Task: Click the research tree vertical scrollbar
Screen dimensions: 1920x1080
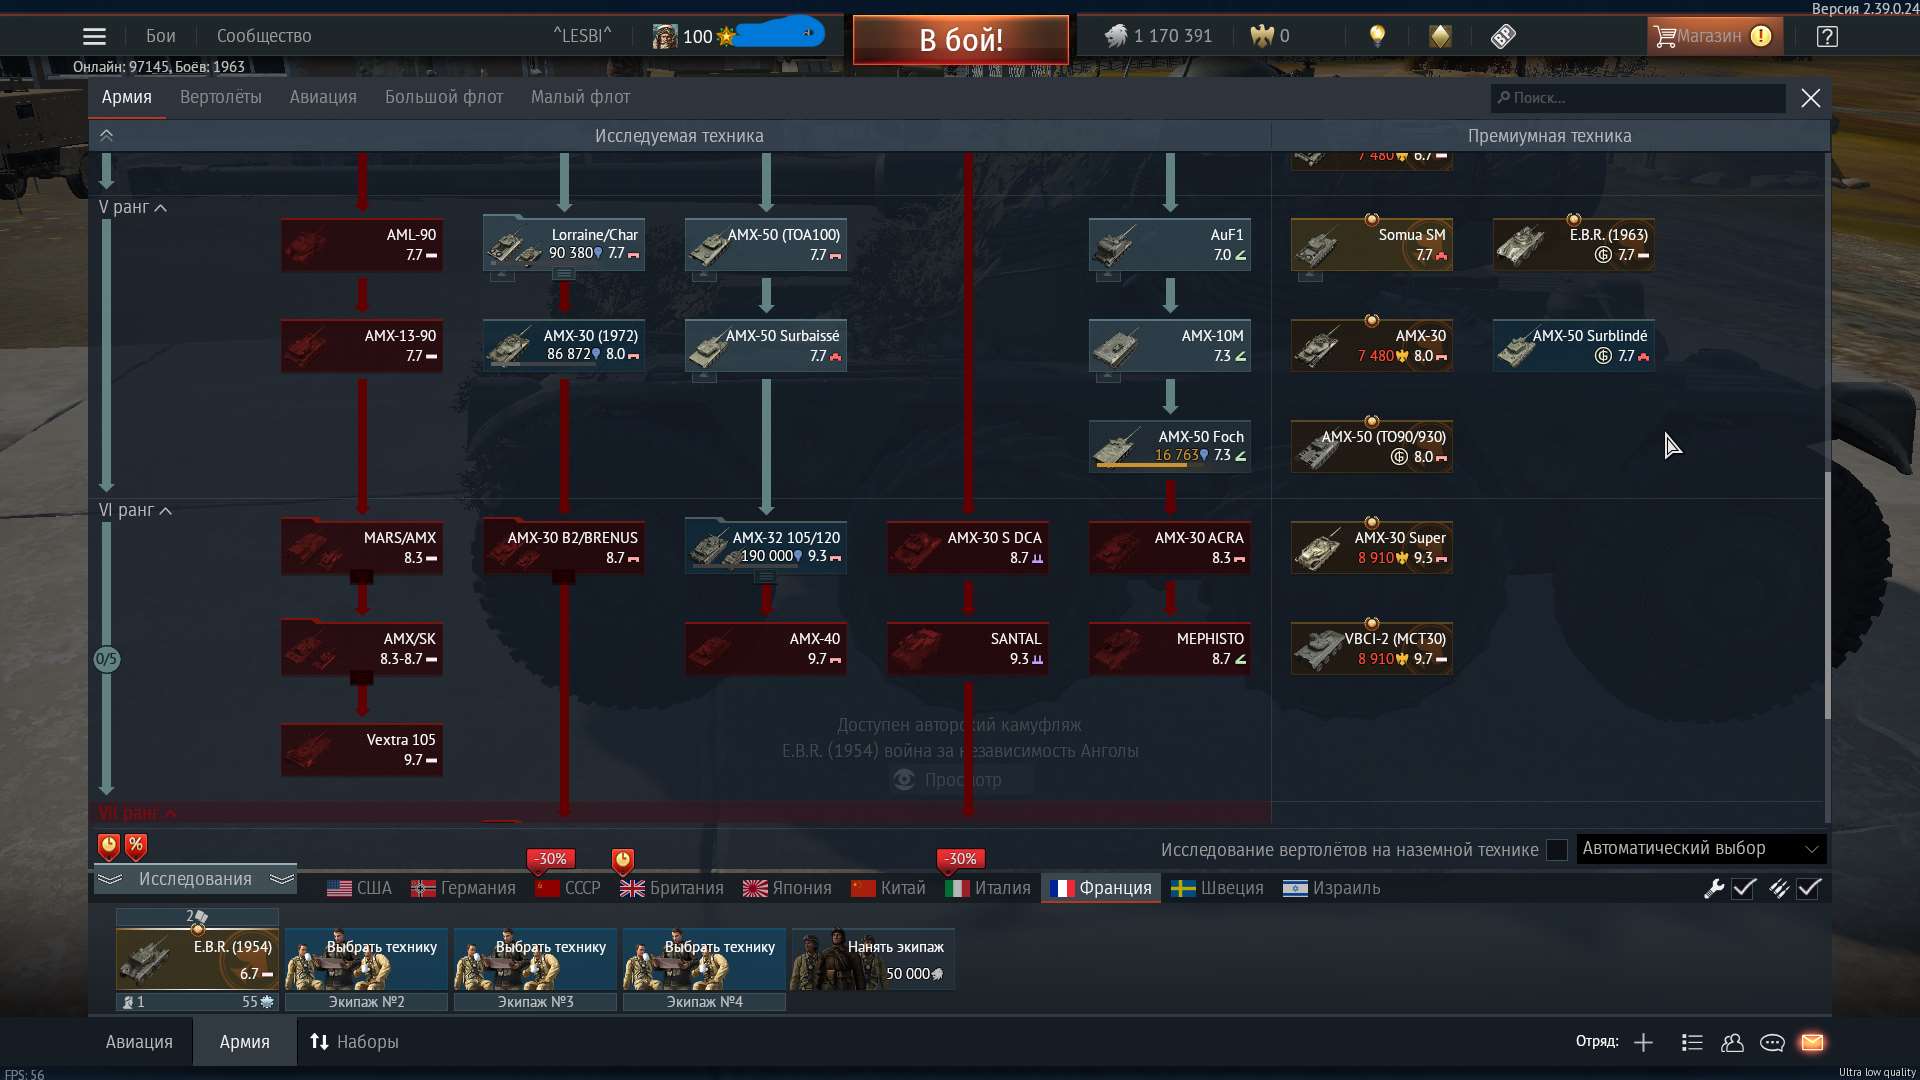Action: pos(1828,594)
